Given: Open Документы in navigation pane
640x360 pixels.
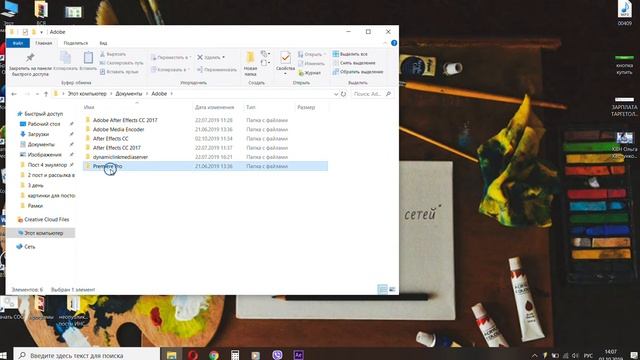Looking at the screenshot, I should (41, 144).
